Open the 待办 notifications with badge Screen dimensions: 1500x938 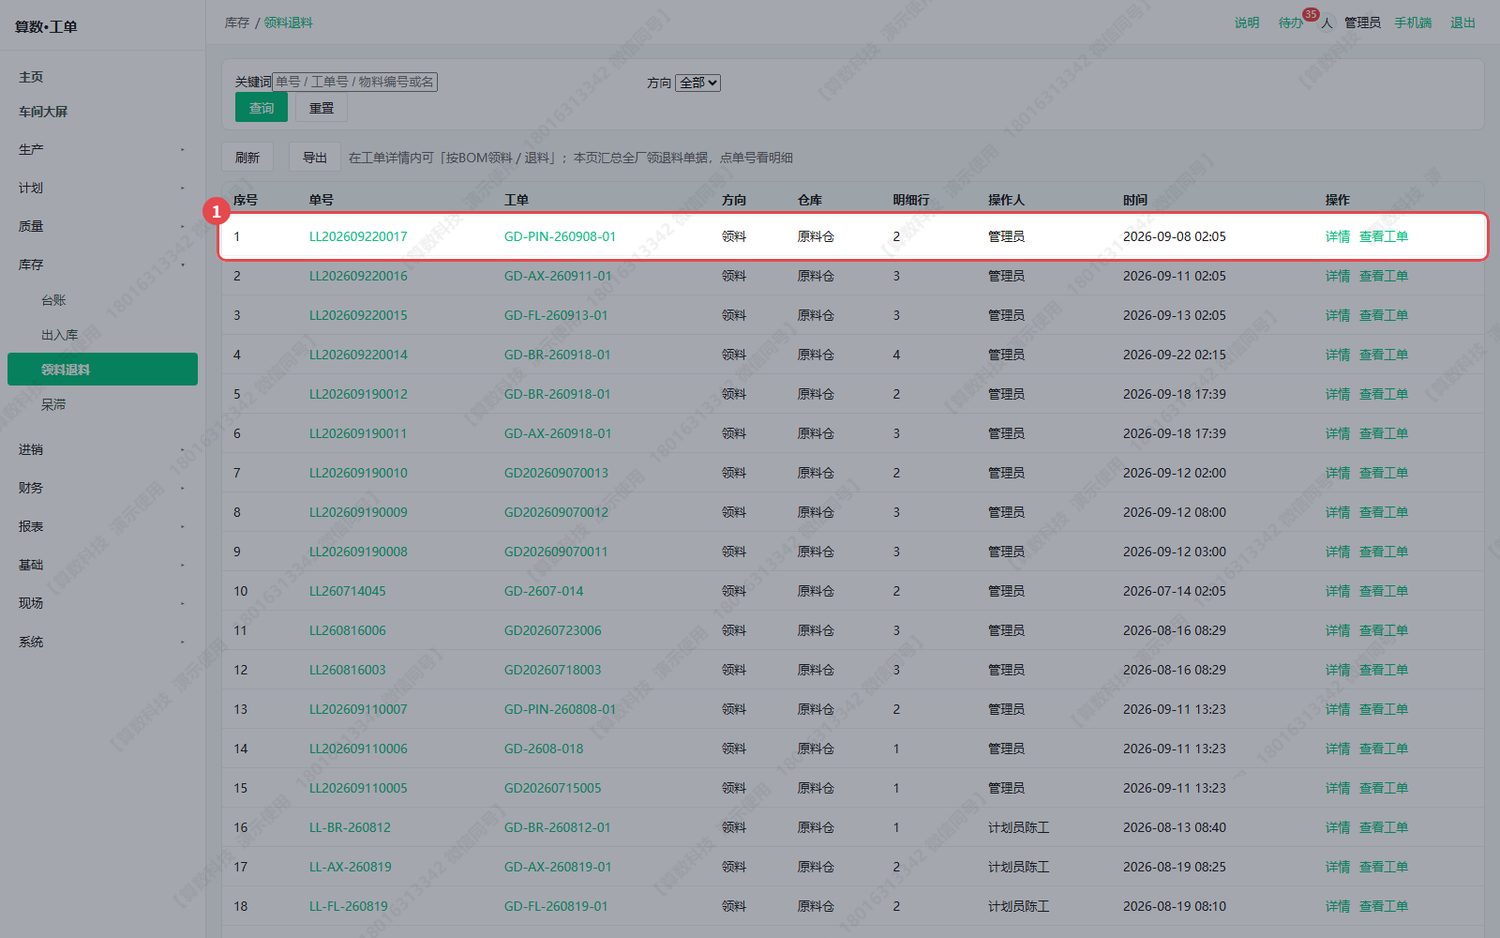coord(1291,23)
